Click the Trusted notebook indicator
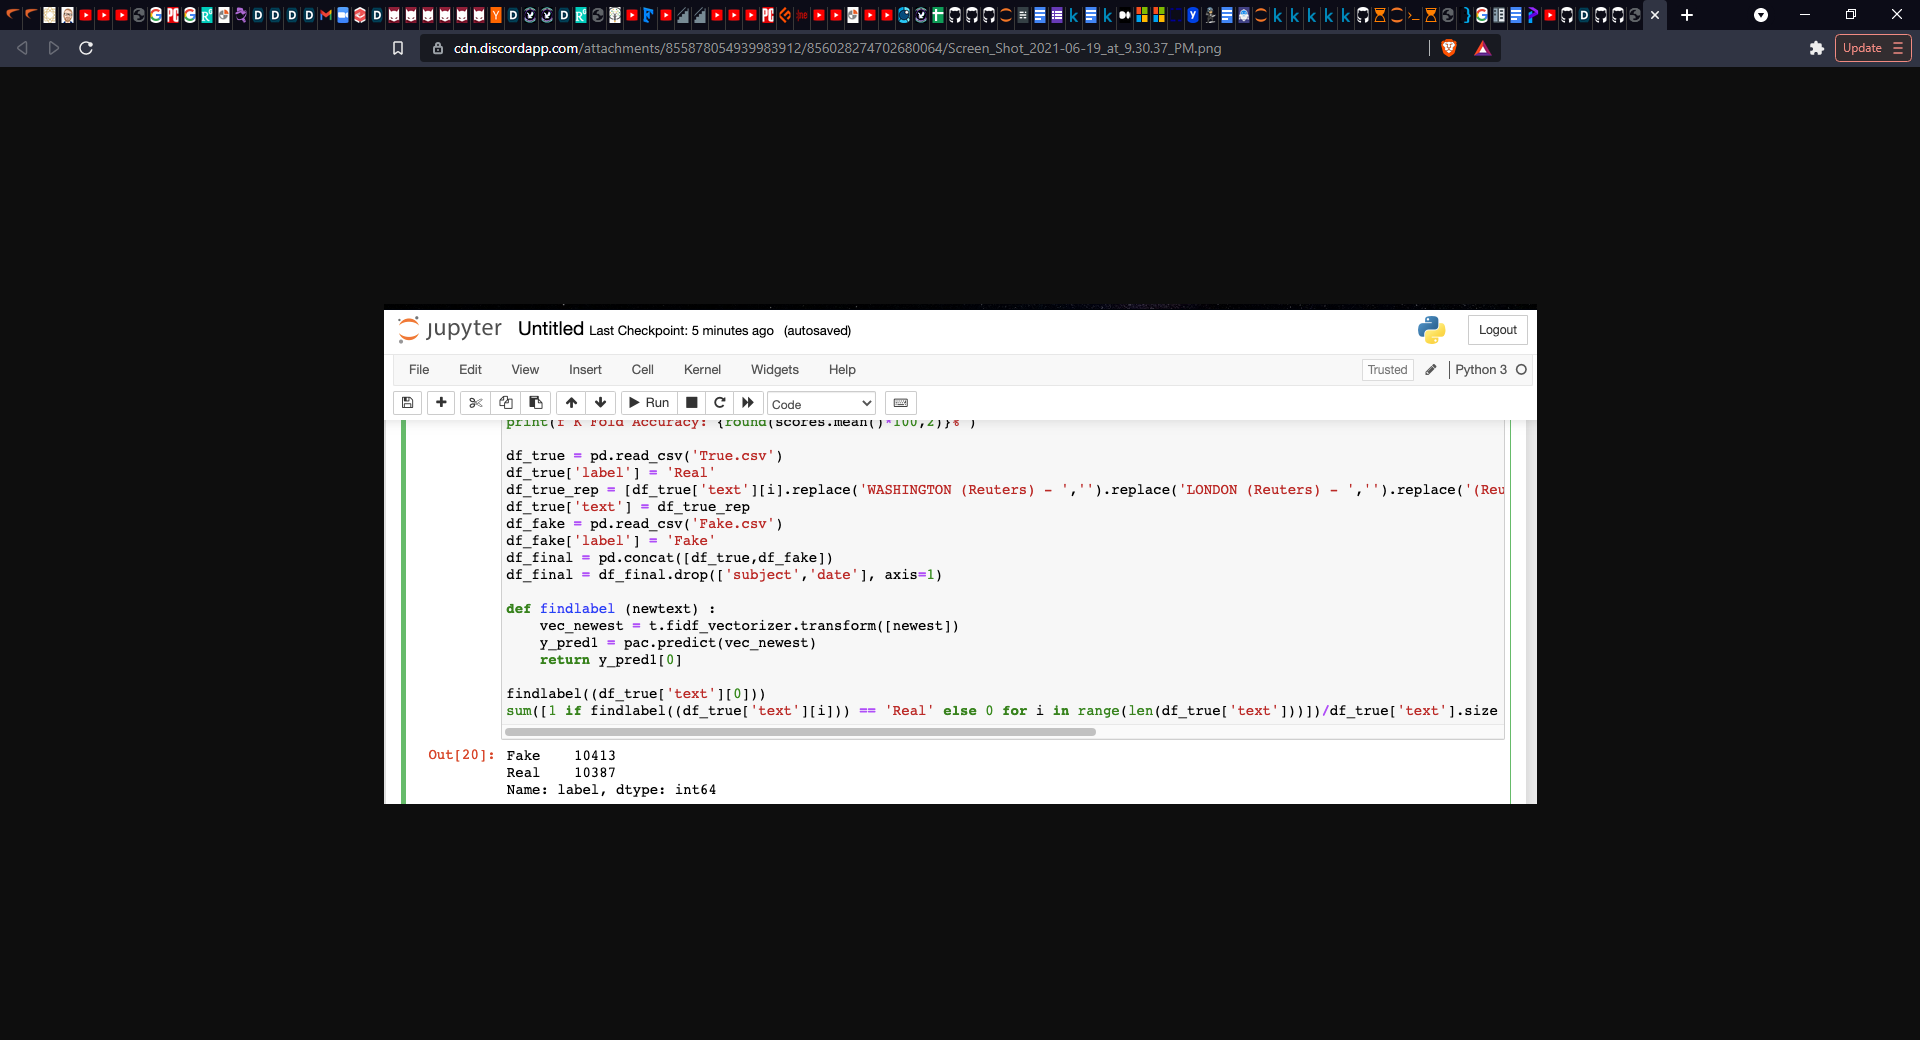The image size is (1920, 1040). [x=1387, y=370]
